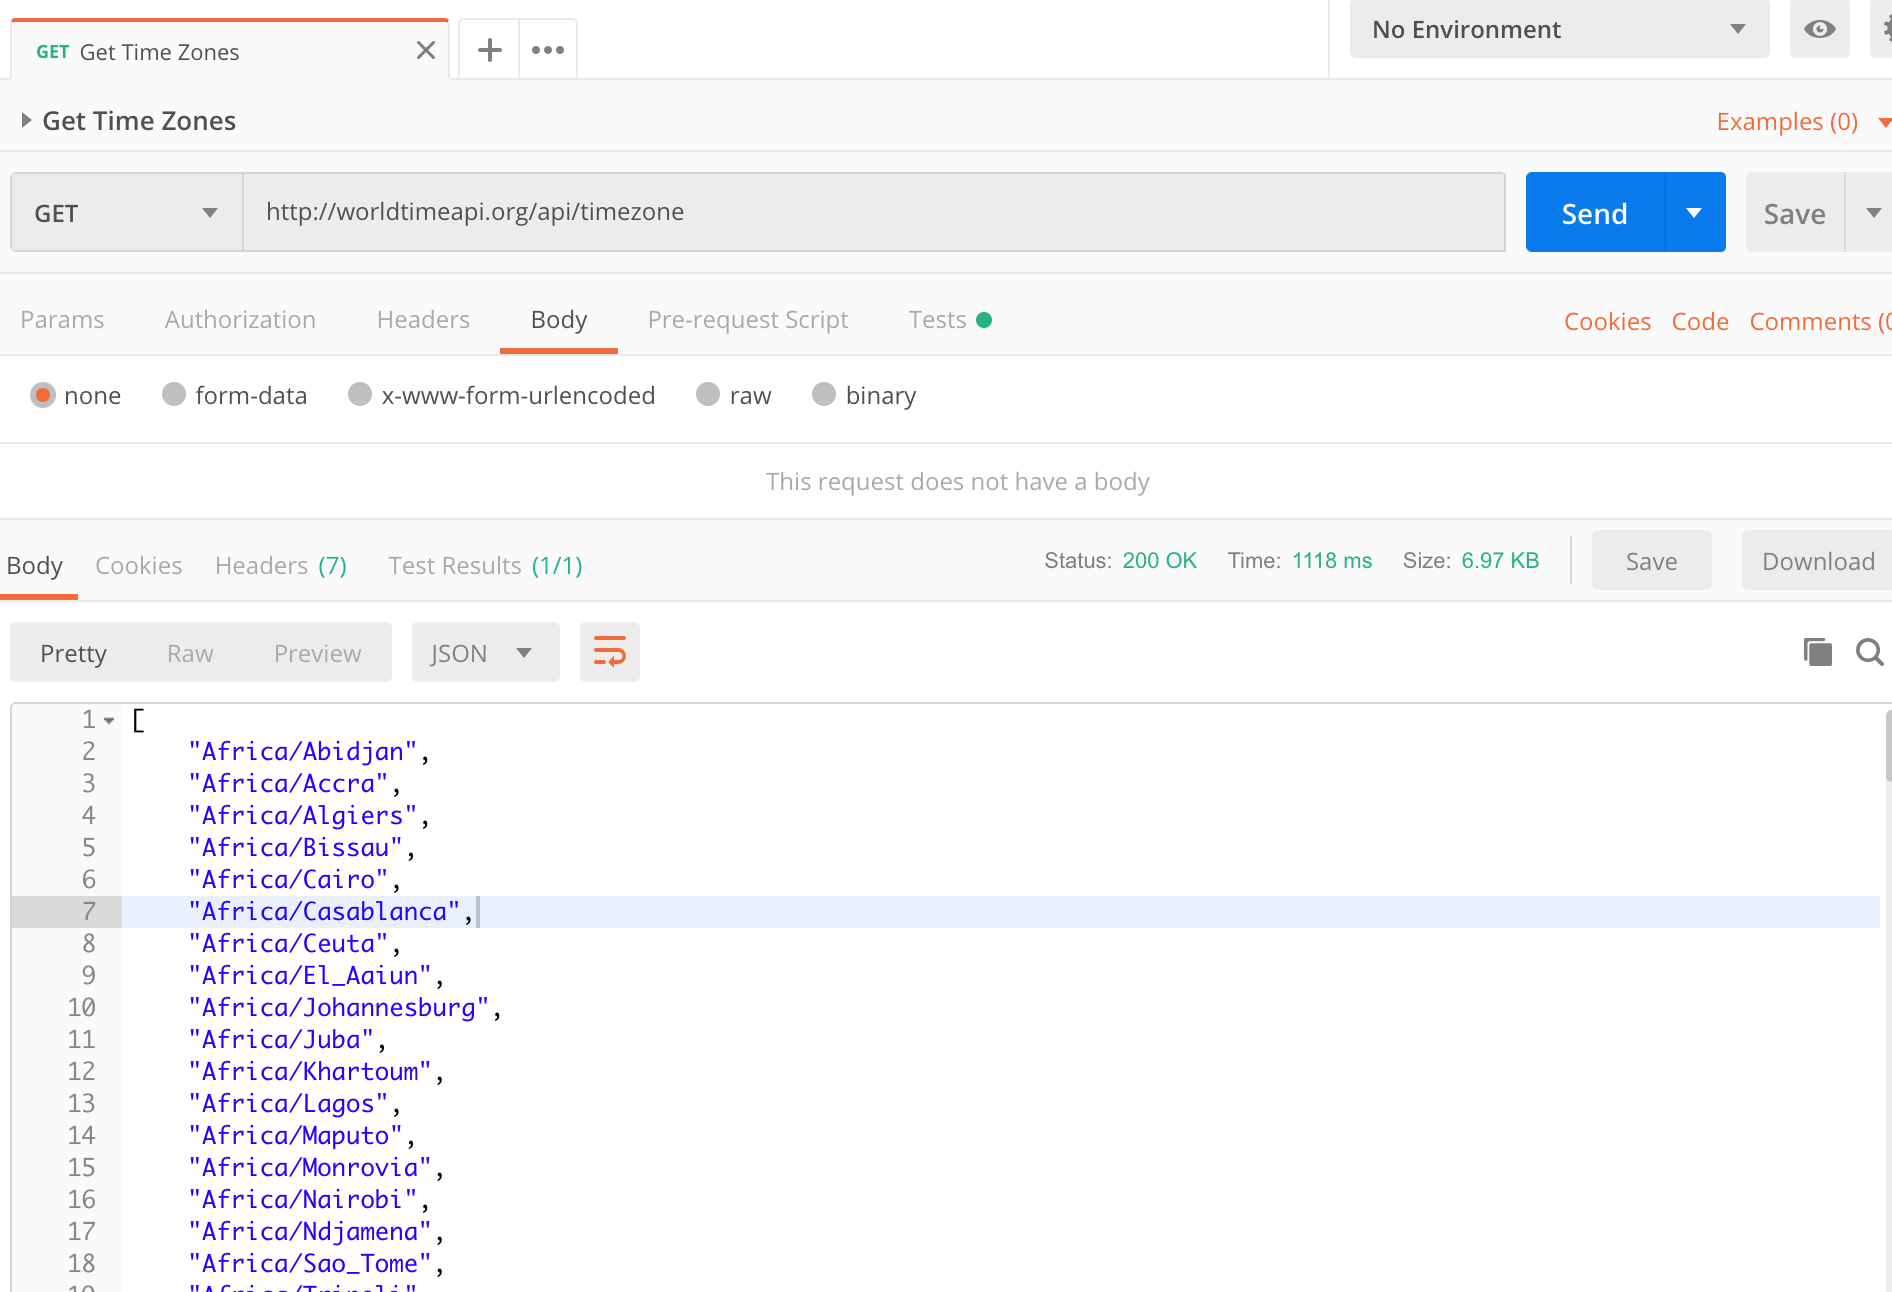Click inside the request URL field

[x=870, y=211]
